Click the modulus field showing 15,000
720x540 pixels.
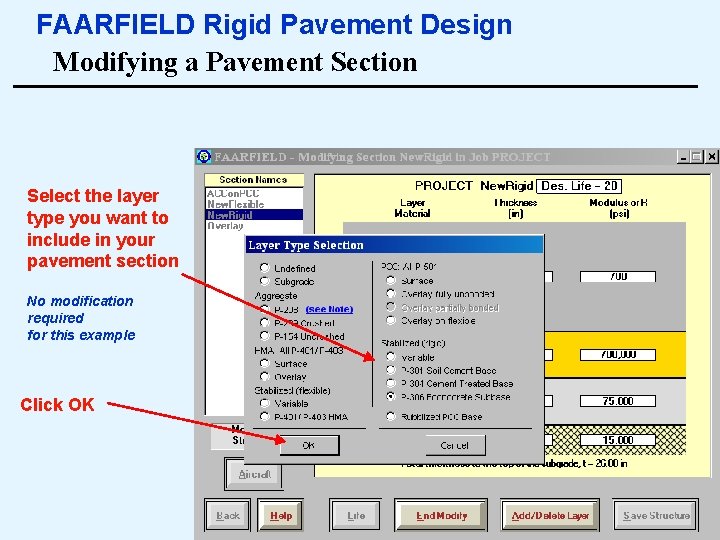coord(618,440)
